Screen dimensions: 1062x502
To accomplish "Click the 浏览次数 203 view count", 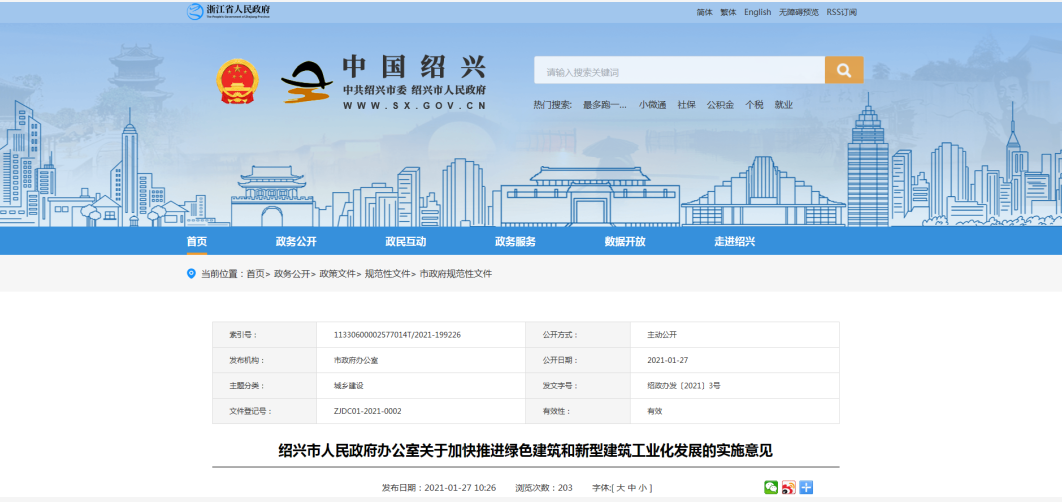I will [x=544, y=488].
